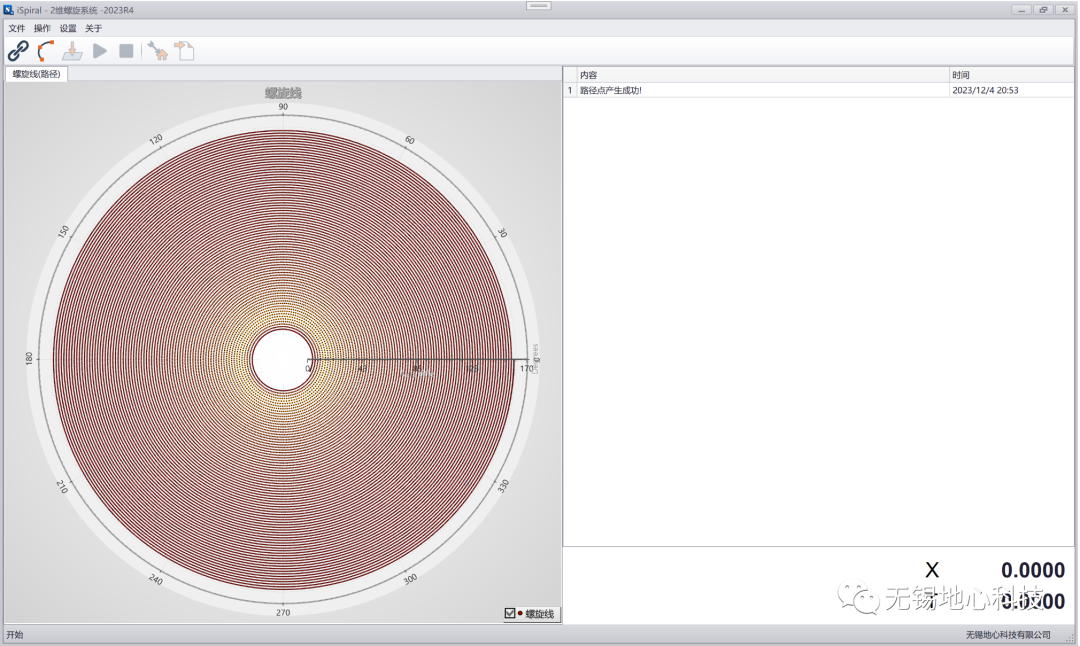Select the 螺旋线(路径) tab

[x=36, y=74]
